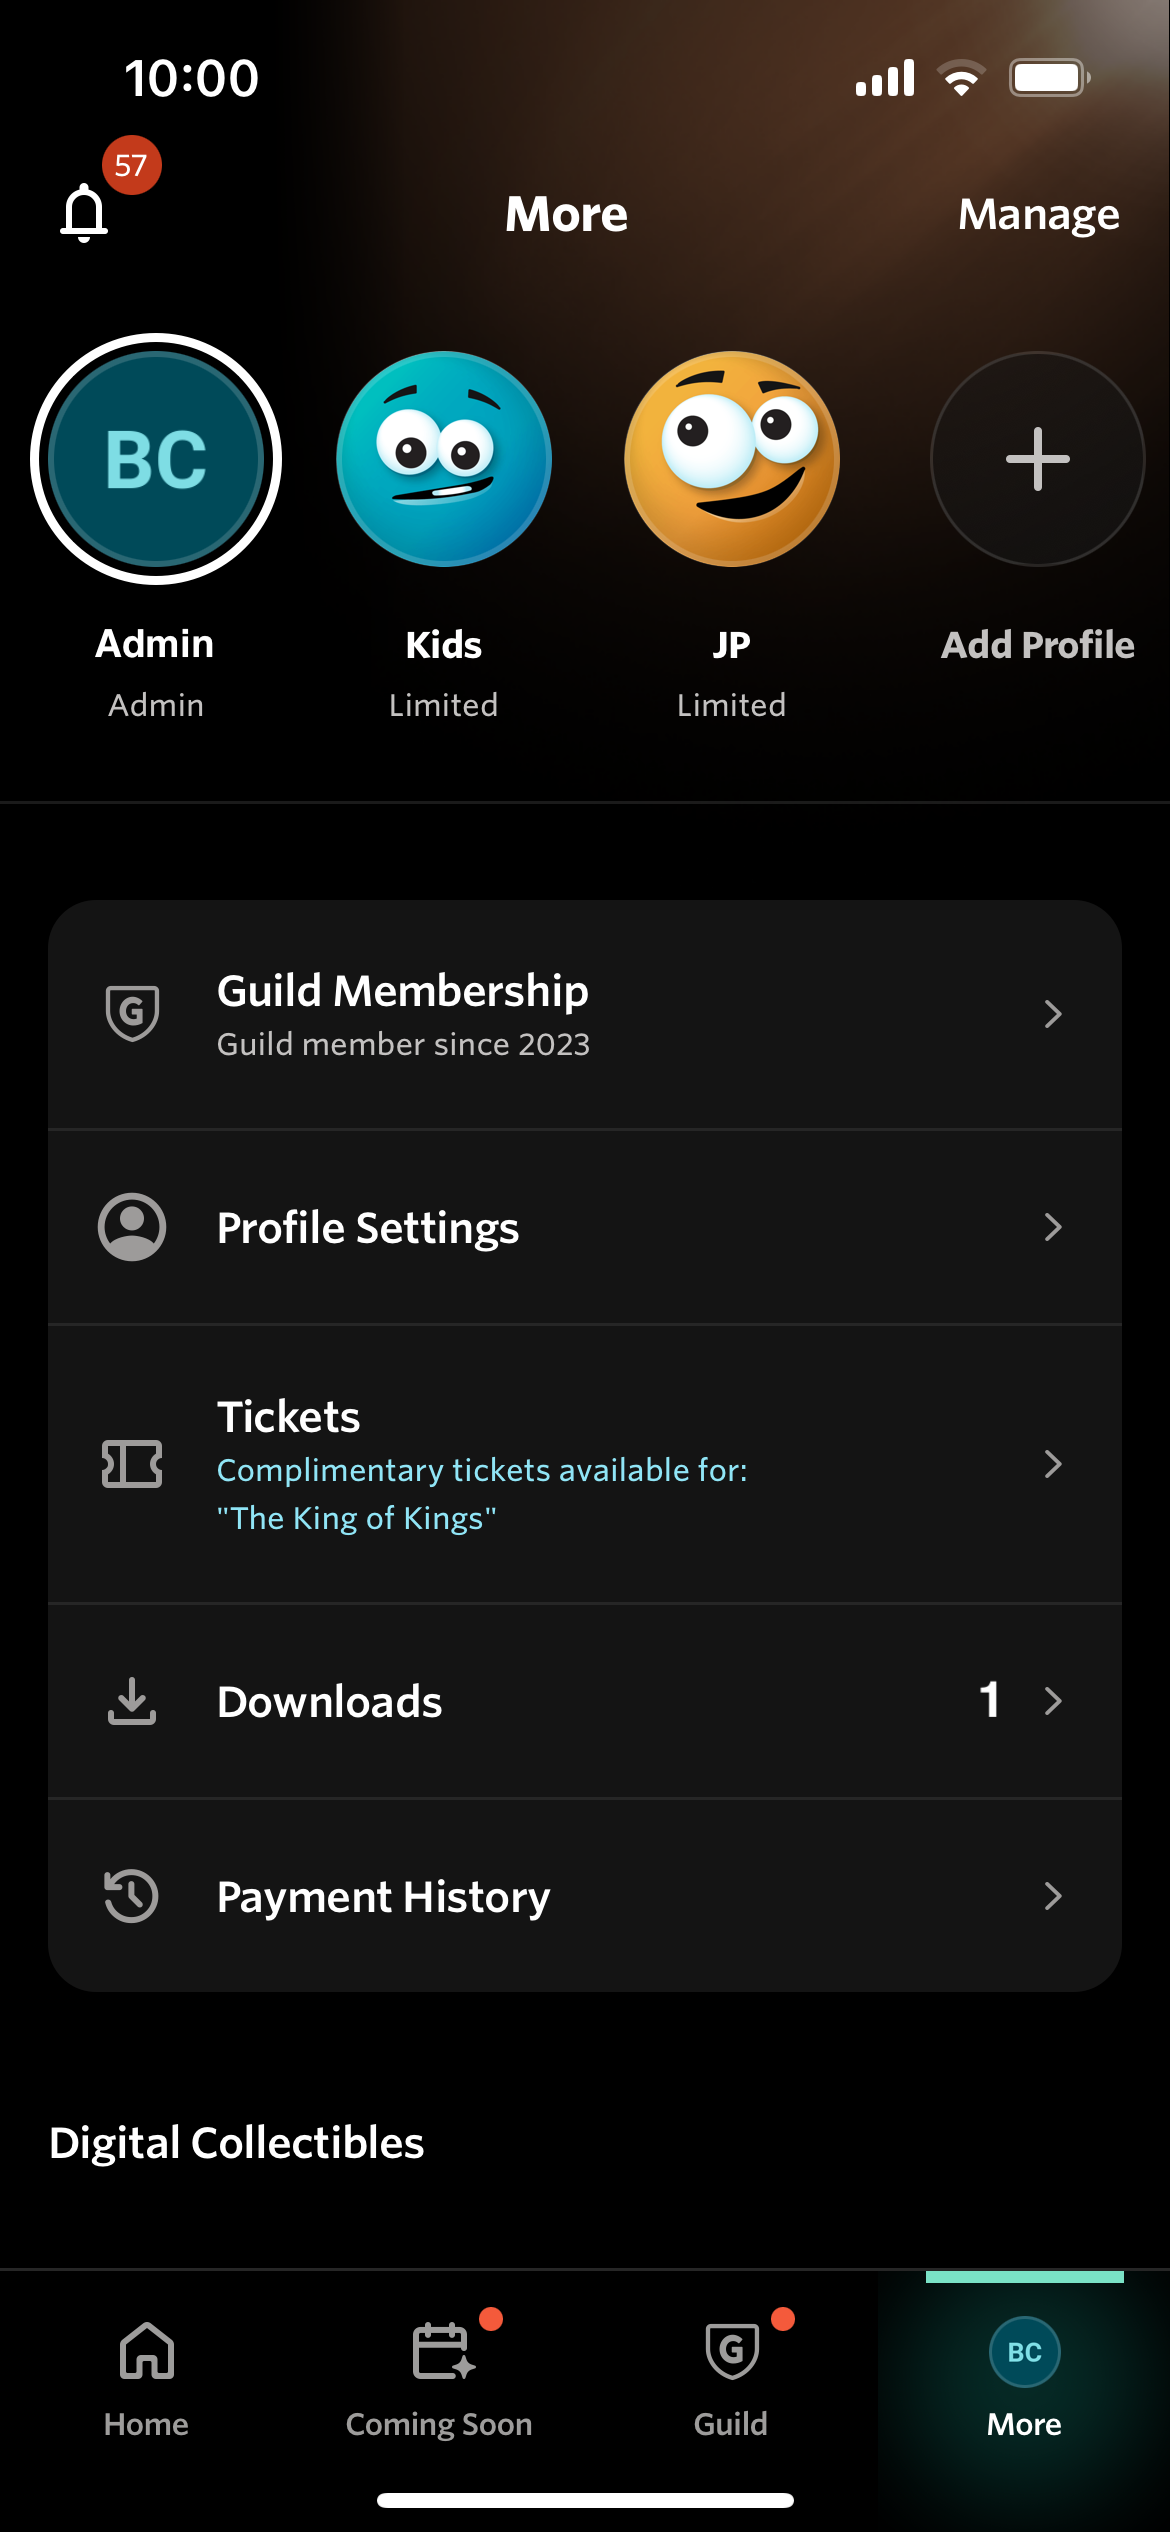1170x2532 pixels.
Task: Open Downloads using its right chevron
Action: 1053,1701
